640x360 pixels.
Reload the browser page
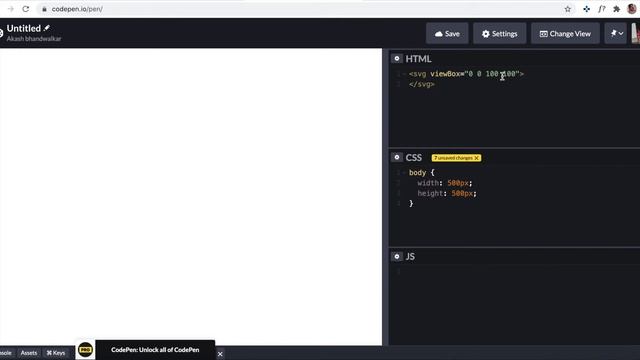[x=26, y=9]
